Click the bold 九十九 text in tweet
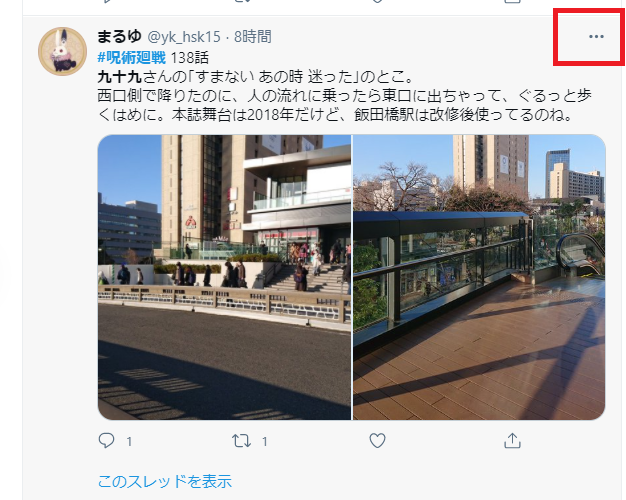Viewport: 626px width, 500px height. (x=120, y=76)
